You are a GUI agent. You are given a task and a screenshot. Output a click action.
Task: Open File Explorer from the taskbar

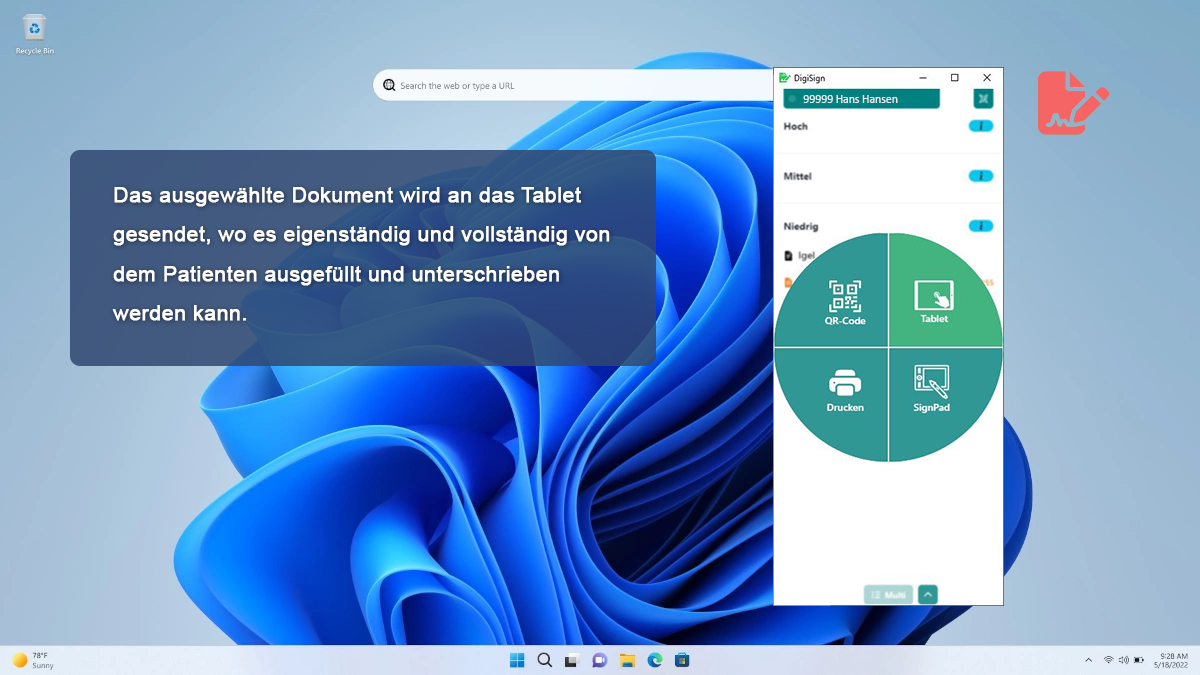(x=627, y=660)
